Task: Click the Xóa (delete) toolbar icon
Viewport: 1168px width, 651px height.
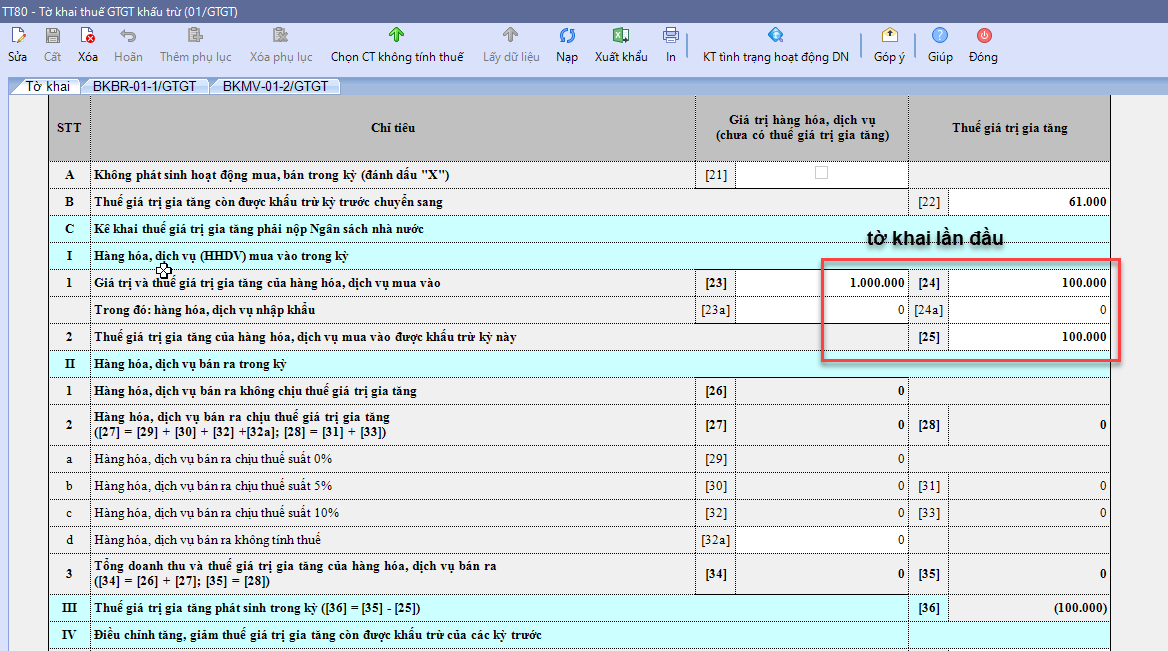Action: [87, 36]
